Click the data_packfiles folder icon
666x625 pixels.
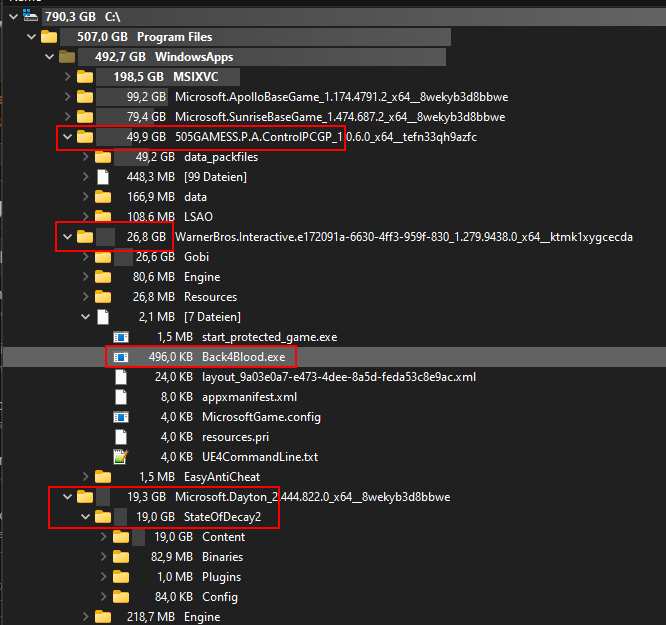pyautogui.click(x=103, y=157)
